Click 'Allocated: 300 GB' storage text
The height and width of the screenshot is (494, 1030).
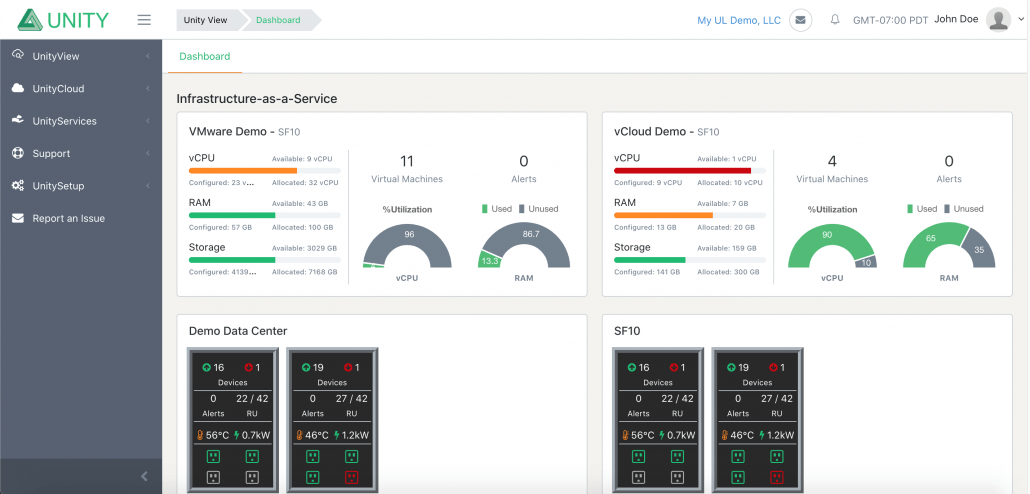click(728, 272)
